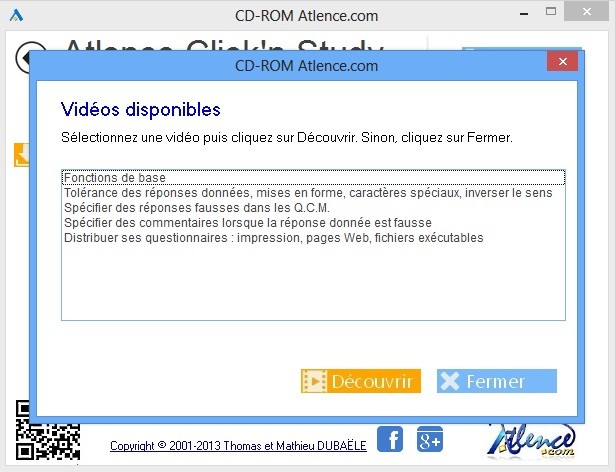This screenshot has width=616, height=472.
Task: Click the orange download icon behind dialog
Action: tap(22, 154)
